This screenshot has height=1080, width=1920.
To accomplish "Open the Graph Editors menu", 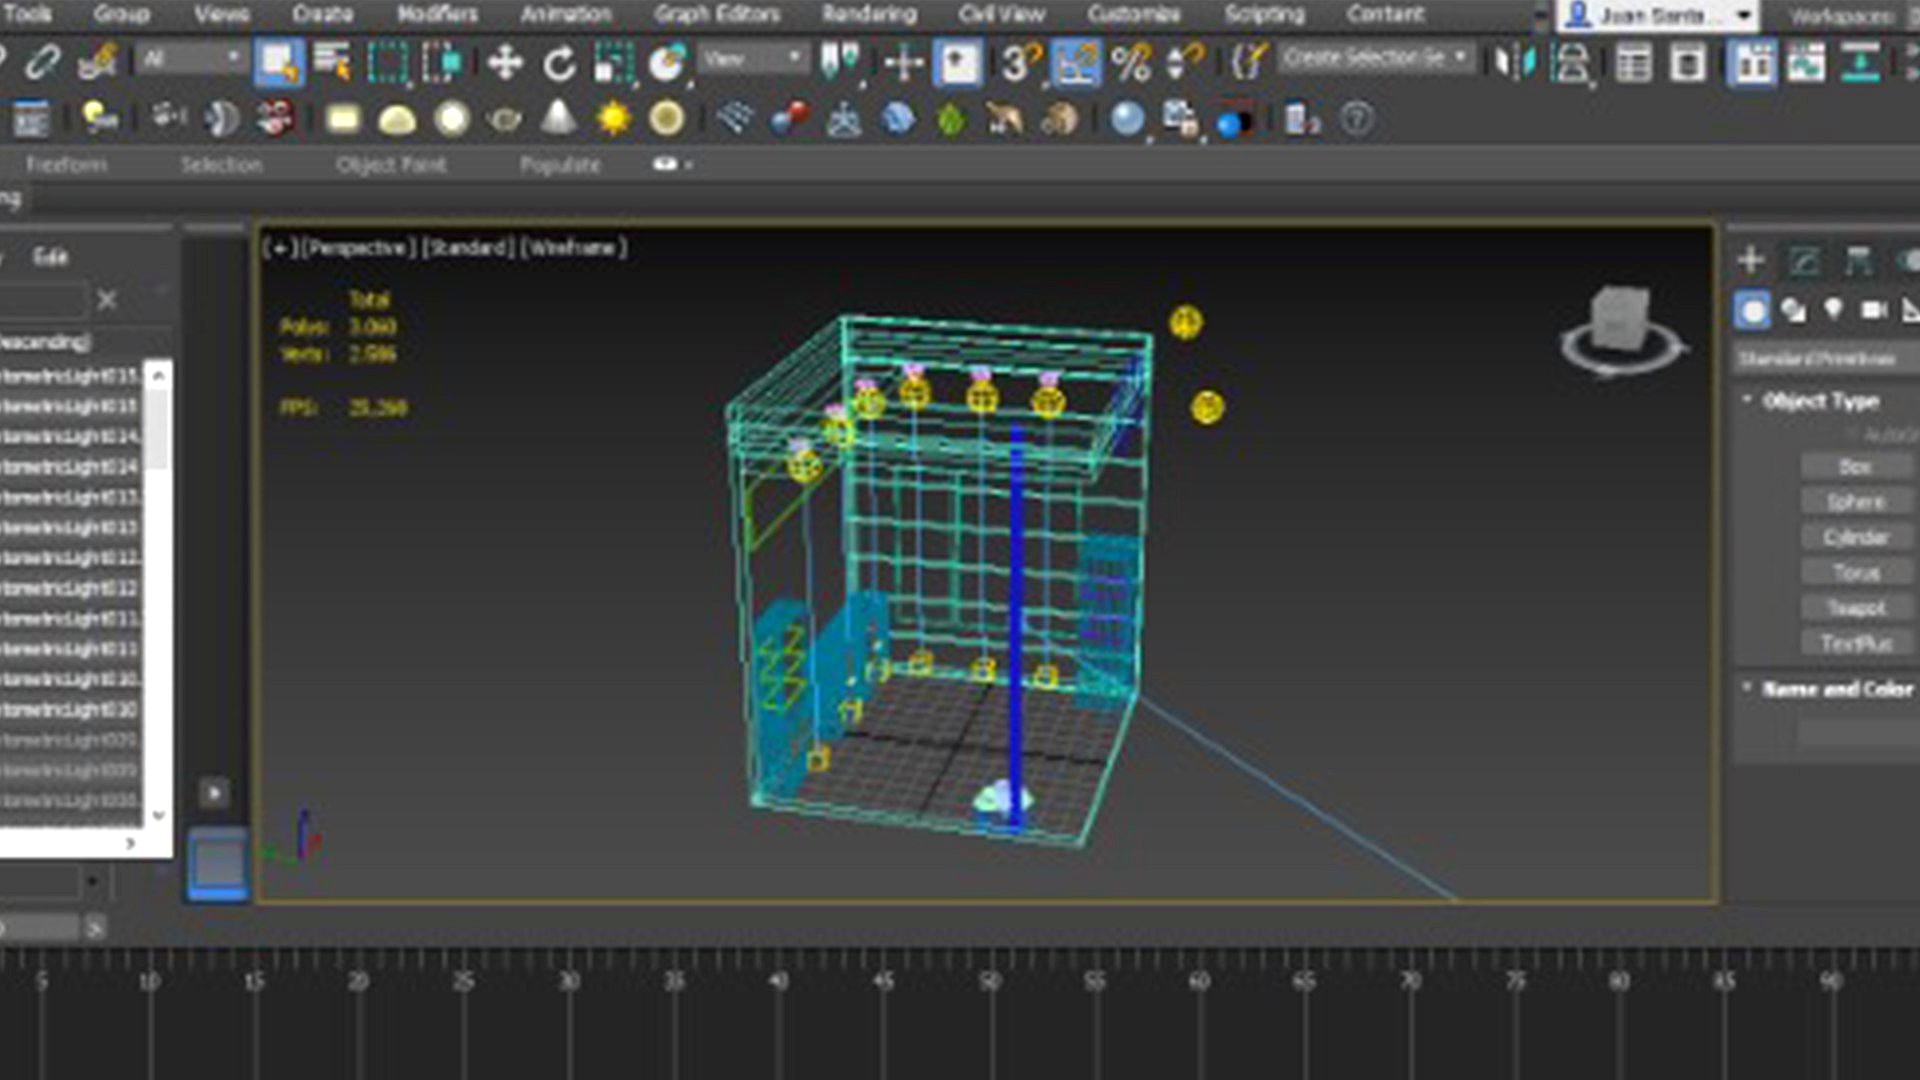I will click(717, 14).
